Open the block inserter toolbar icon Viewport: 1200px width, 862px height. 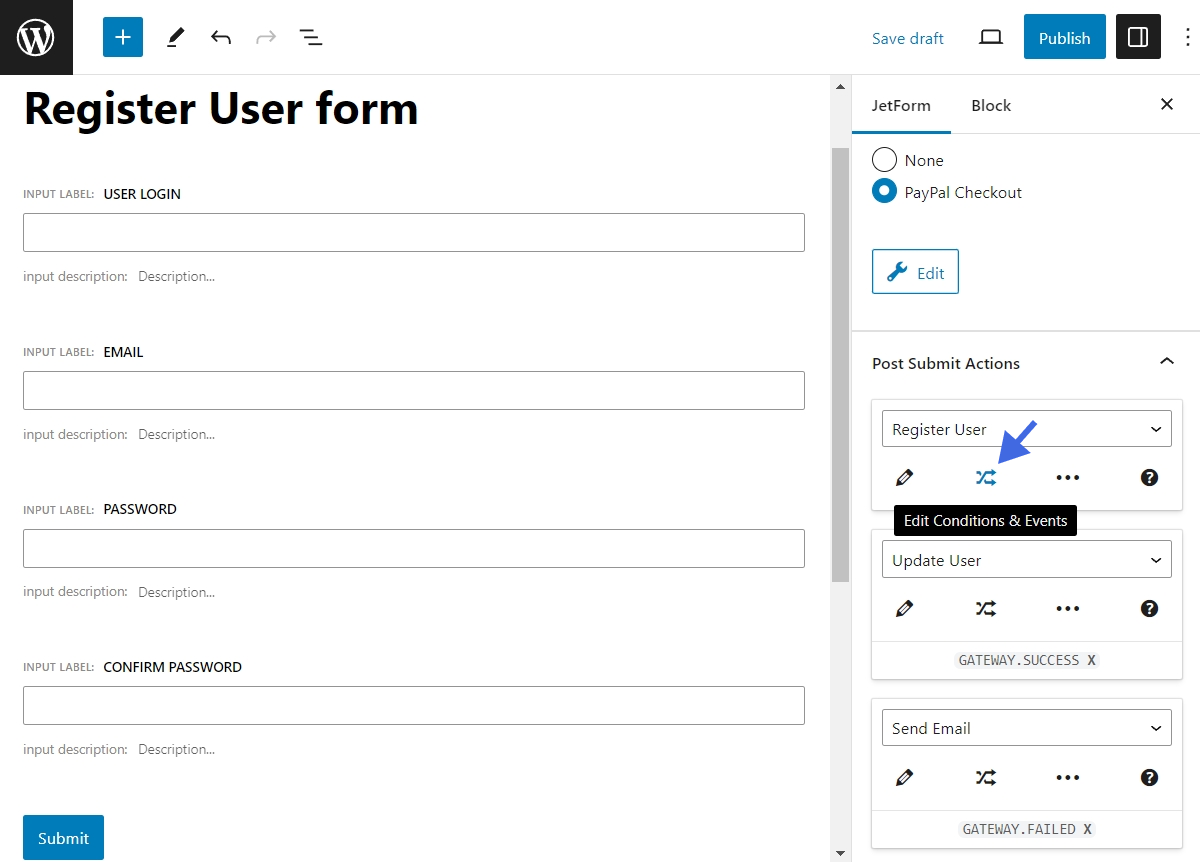click(122, 37)
